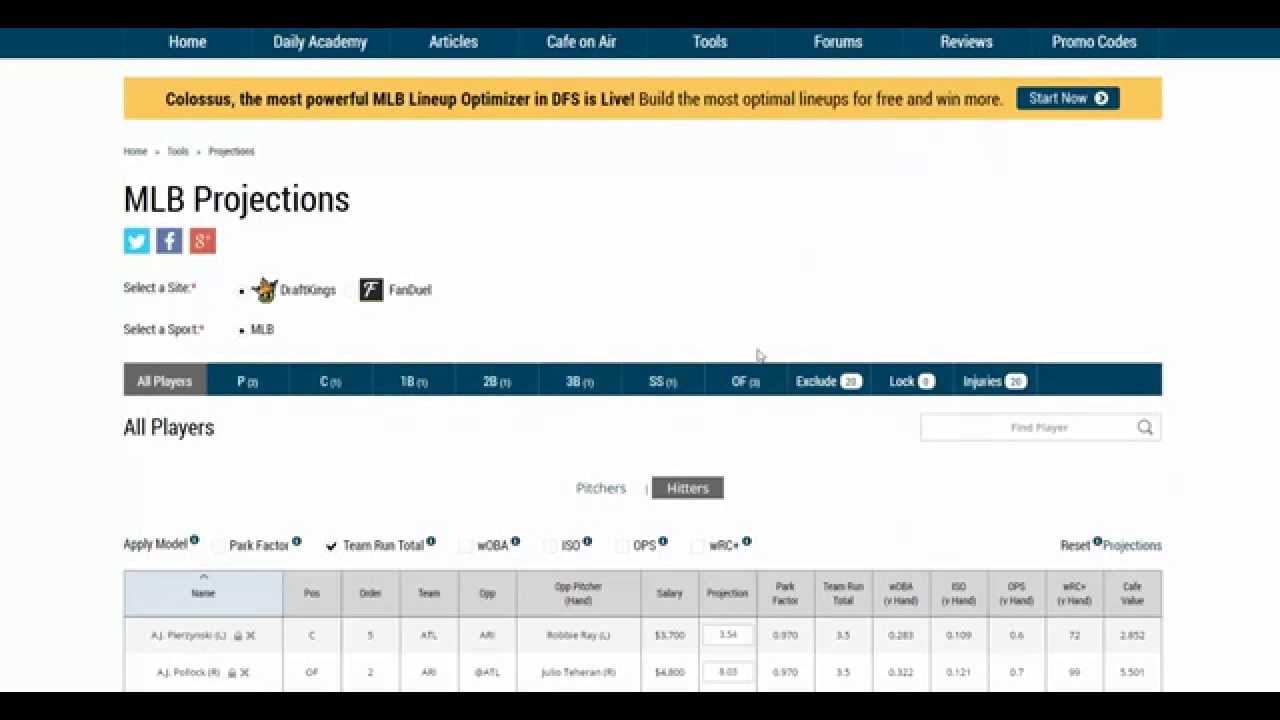Switch to the 3B position tab

tap(580, 380)
